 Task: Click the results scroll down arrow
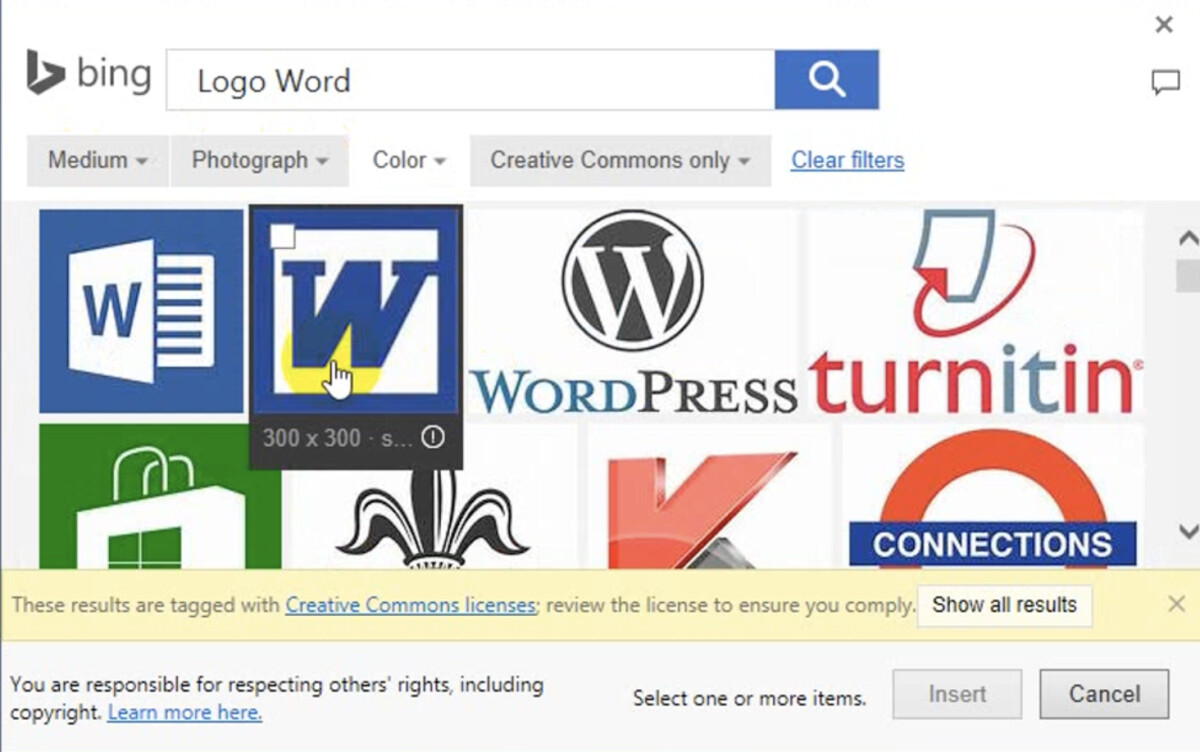click(1188, 530)
